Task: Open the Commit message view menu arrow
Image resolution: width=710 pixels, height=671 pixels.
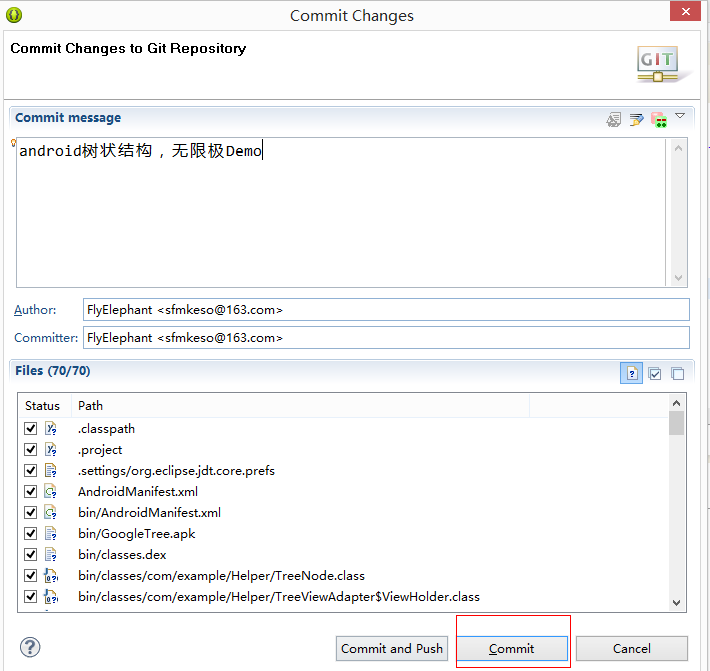Action: click(x=680, y=116)
